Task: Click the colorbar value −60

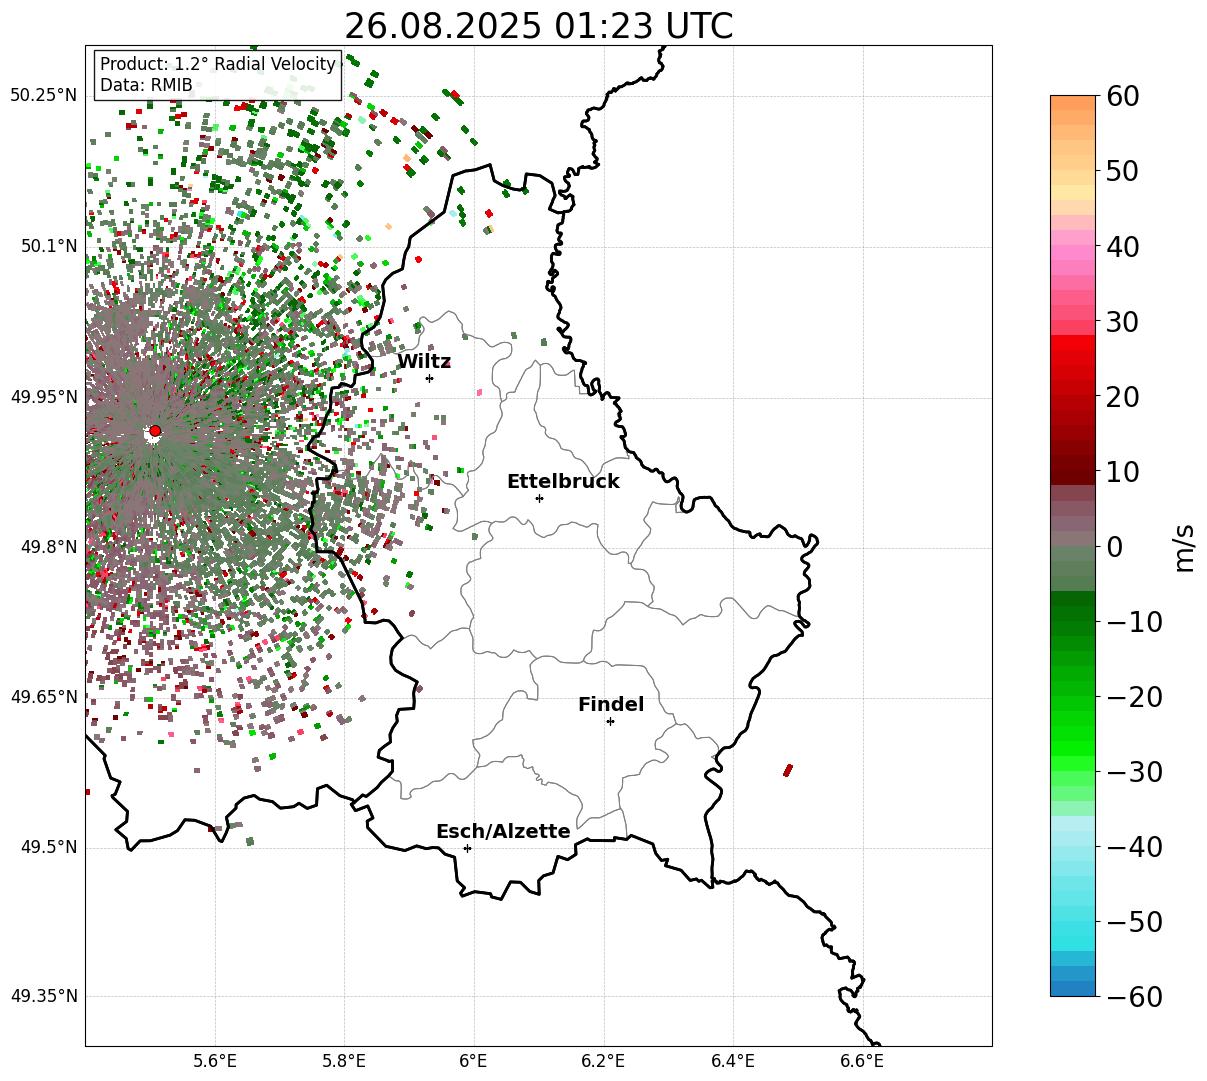Action: pos(1134,997)
